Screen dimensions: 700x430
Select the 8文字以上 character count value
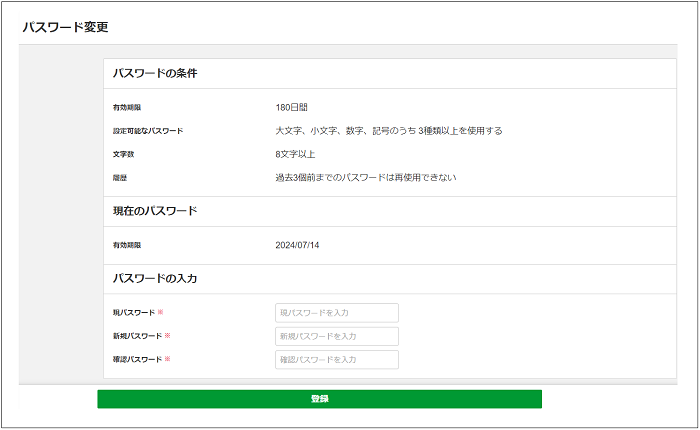(295, 154)
